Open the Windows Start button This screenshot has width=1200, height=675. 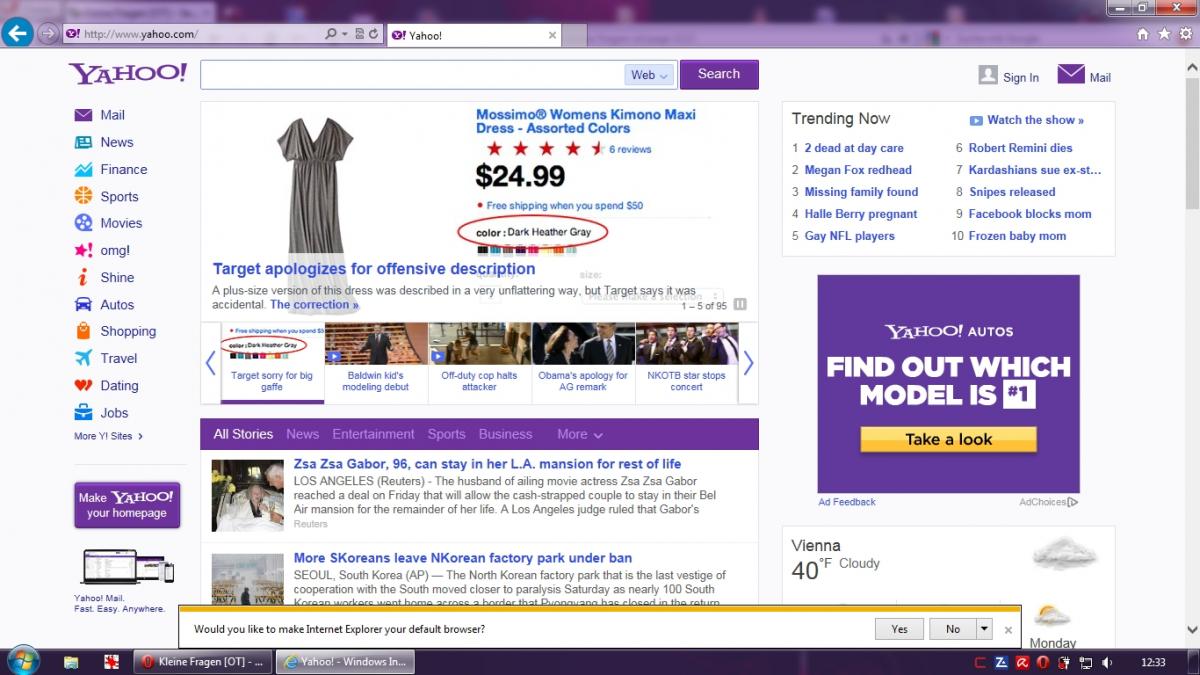22,661
